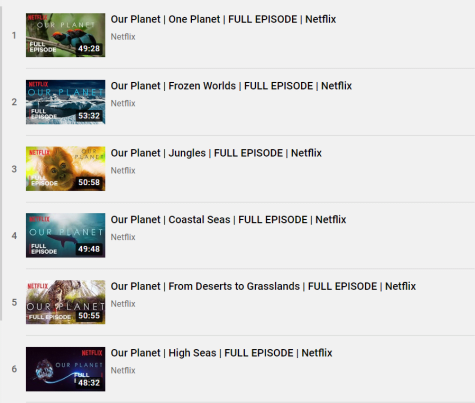
Task: Click the 'Our Planet | One Planet' title
Action: (x=223, y=19)
